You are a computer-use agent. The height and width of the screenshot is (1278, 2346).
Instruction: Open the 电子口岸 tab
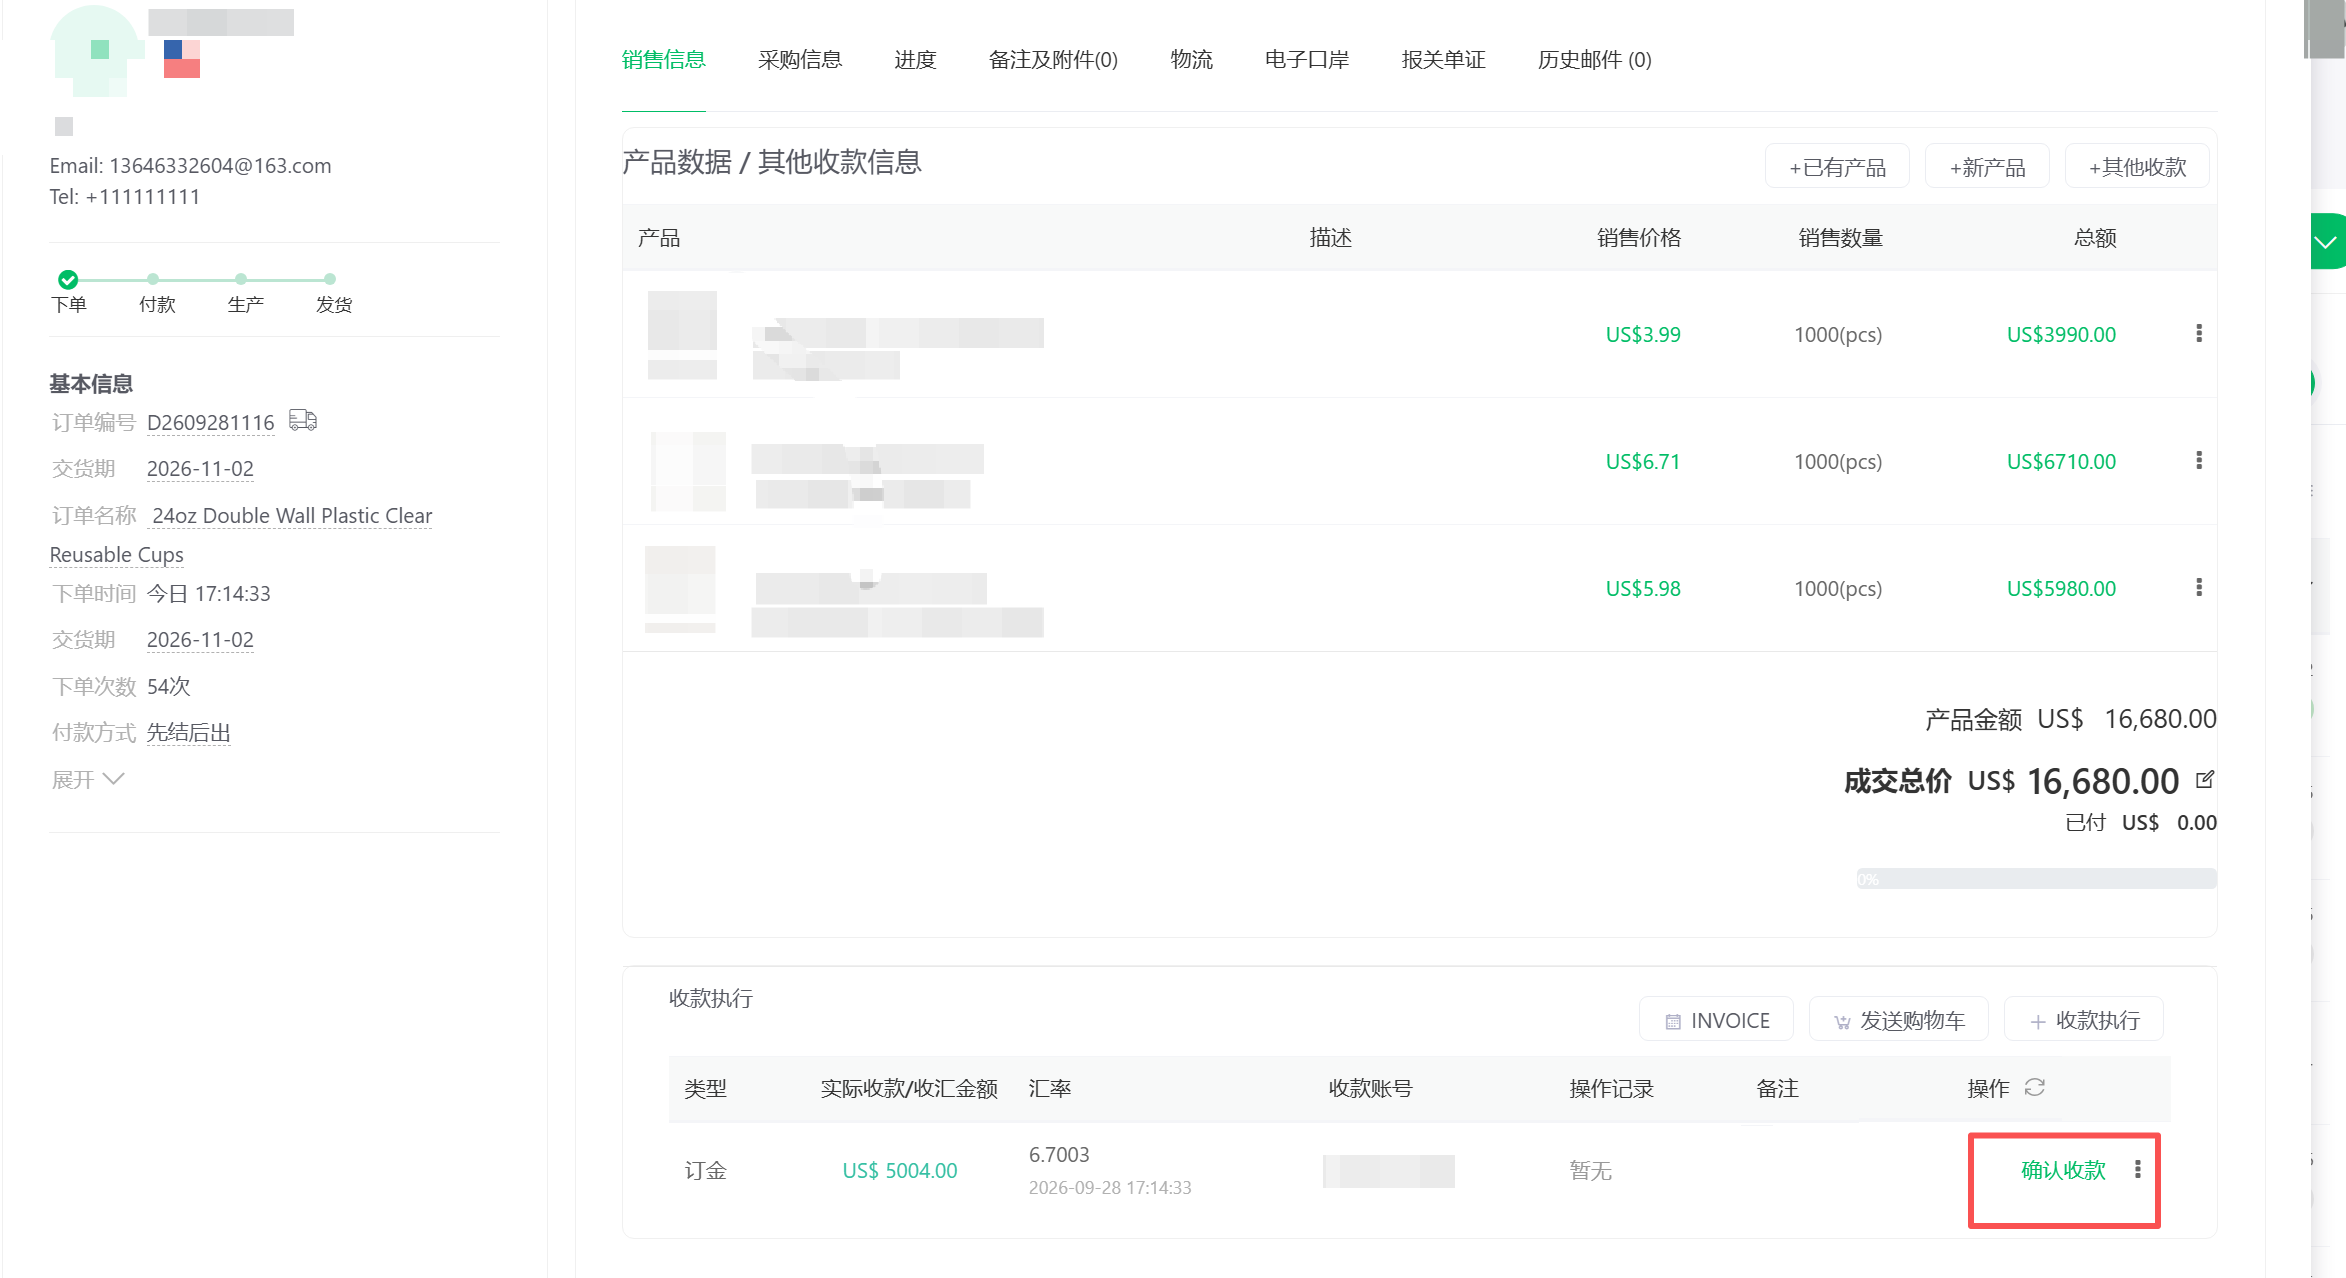point(1307,60)
